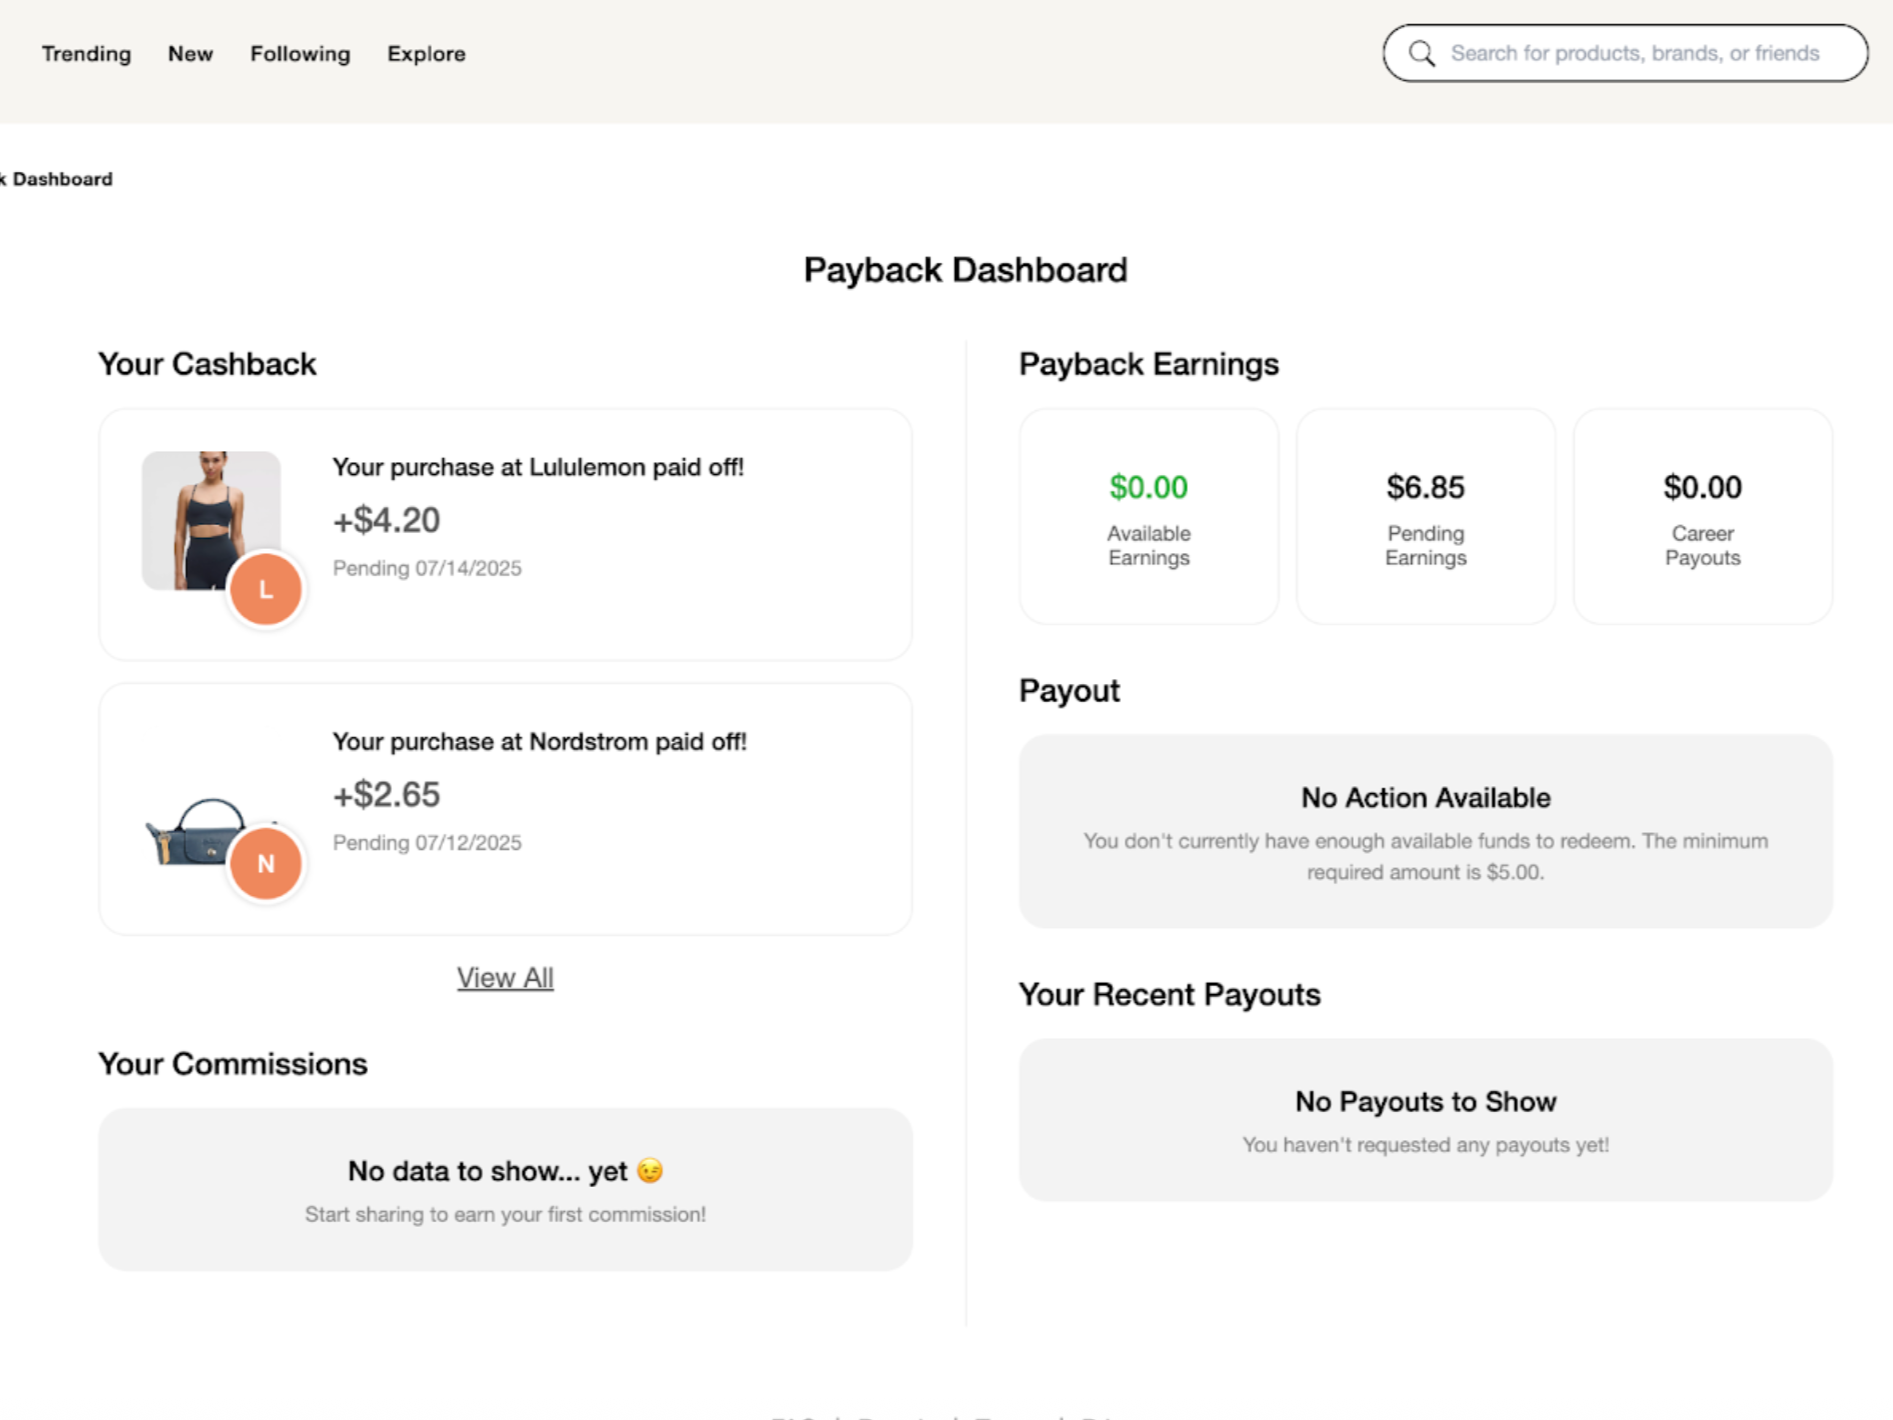Select the Available Earnings card

(x=1148, y=516)
